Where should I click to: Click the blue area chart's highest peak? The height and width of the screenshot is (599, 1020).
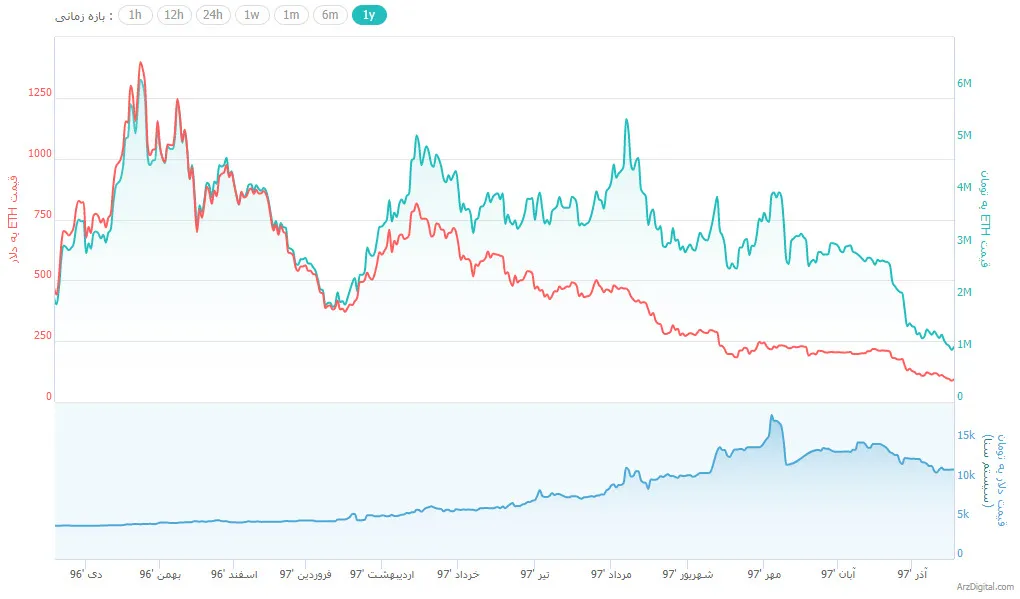[x=772, y=416]
